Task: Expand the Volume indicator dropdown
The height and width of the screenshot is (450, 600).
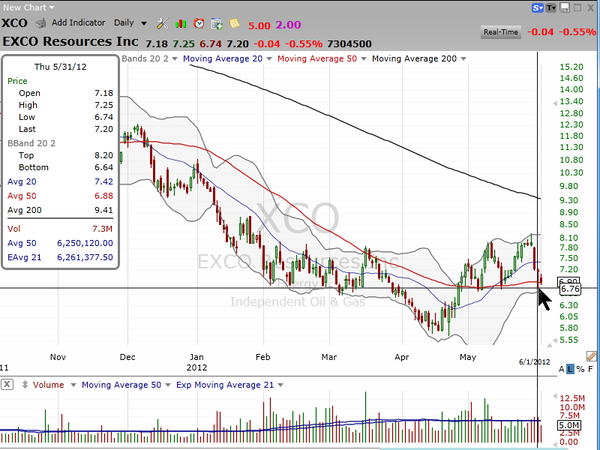Action: tap(73, 385)
